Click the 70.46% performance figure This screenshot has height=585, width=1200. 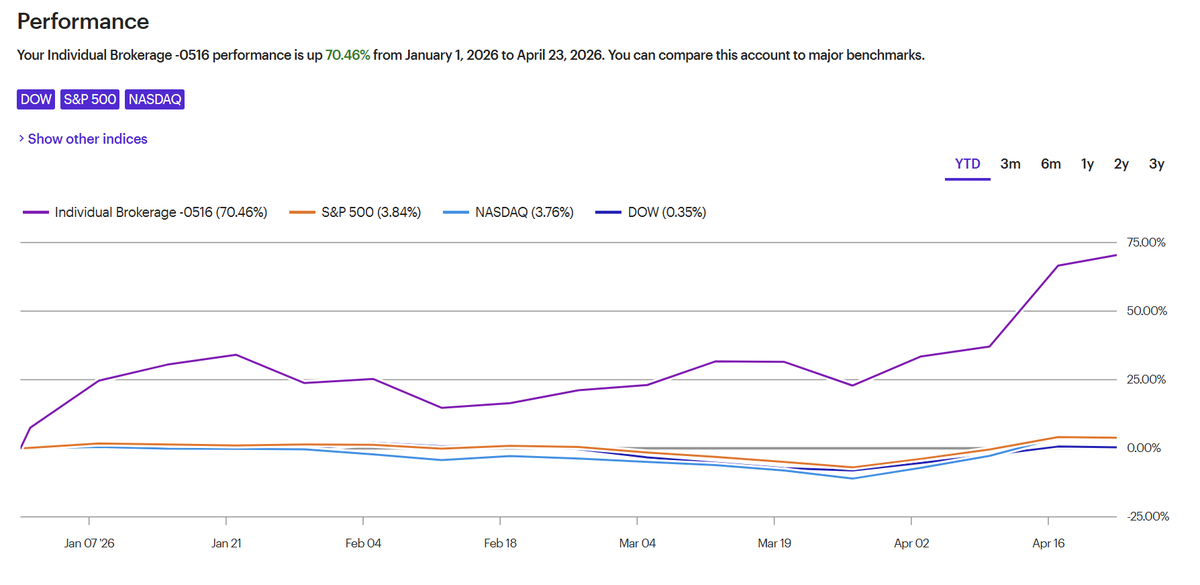347,55
